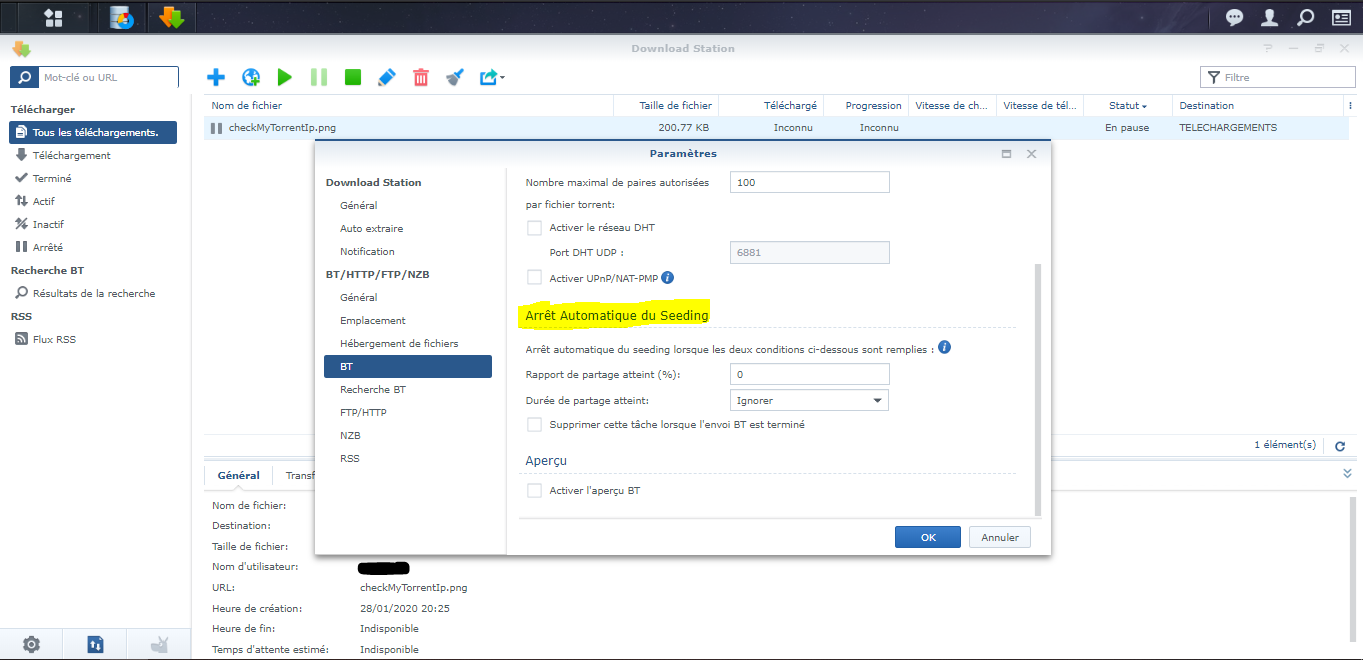The image size is (1363, 660).
Task: Show 'Tous les téléchargements' in sidebar
Action: coord(93,133)
